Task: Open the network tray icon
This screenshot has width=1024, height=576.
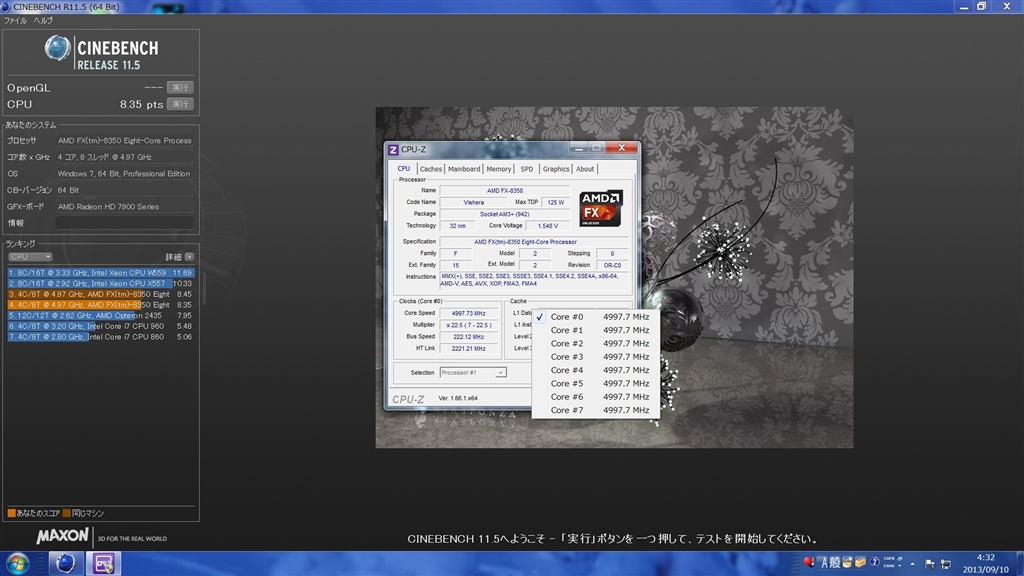Action: pyautogui.click(x=945, y=564)
